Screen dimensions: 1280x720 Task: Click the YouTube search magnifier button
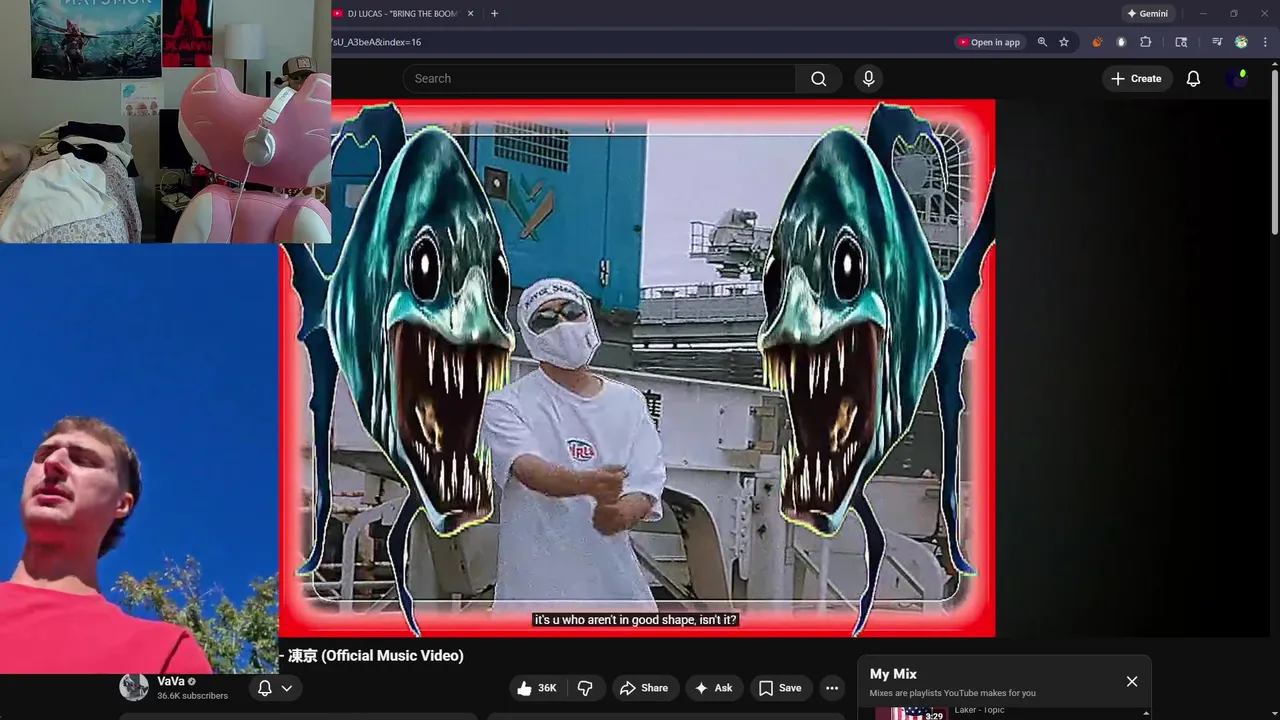818,79
